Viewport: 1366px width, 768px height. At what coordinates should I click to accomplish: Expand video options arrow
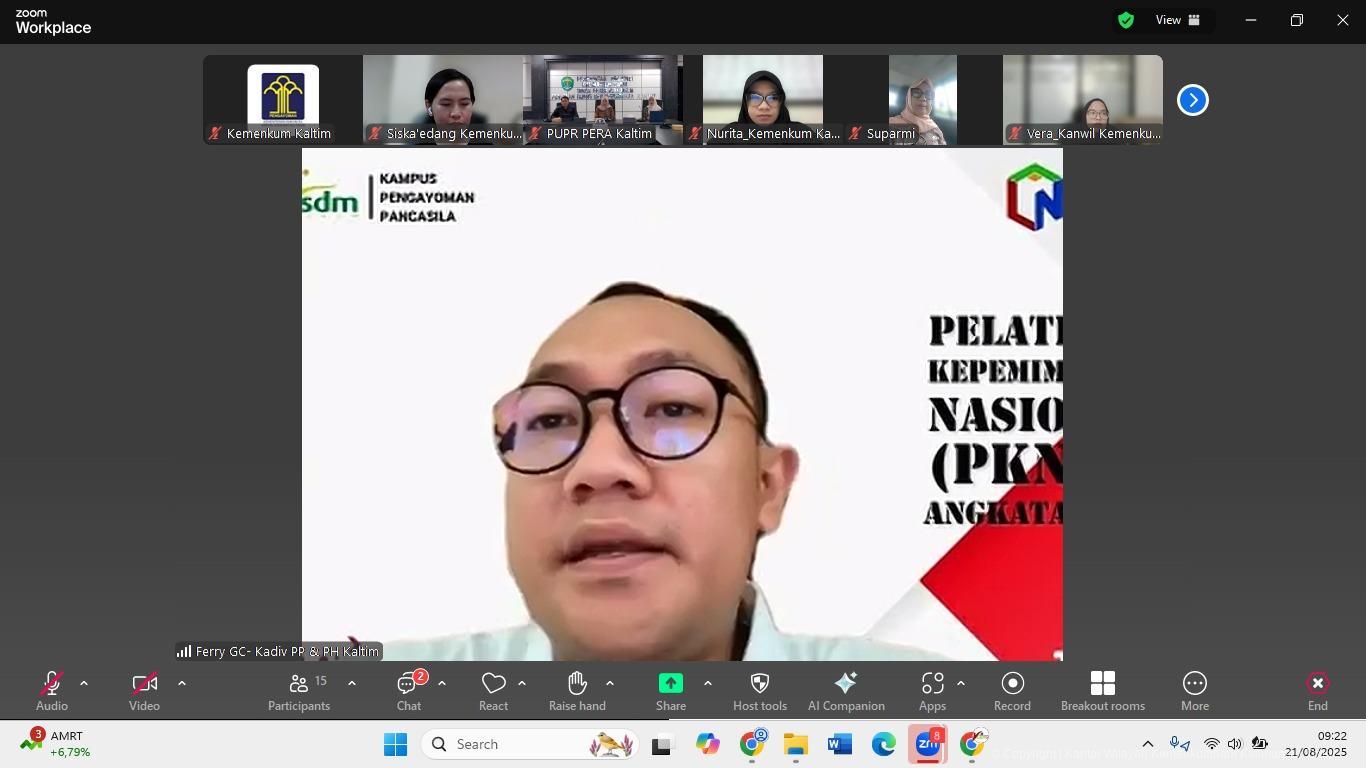click(x=182, y=683)
